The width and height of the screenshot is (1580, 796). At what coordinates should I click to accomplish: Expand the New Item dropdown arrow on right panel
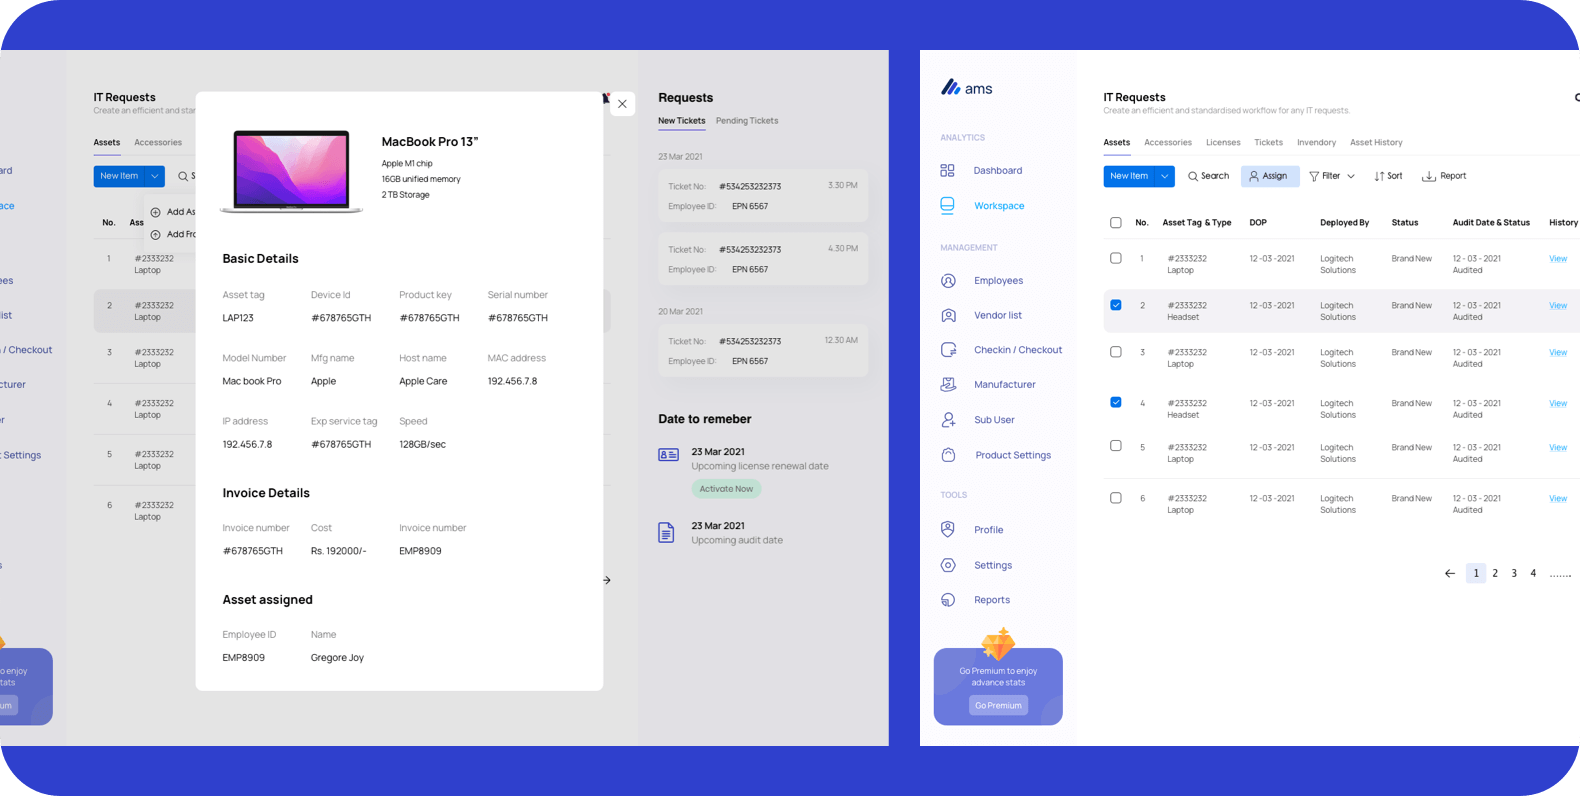(1164, 177)
